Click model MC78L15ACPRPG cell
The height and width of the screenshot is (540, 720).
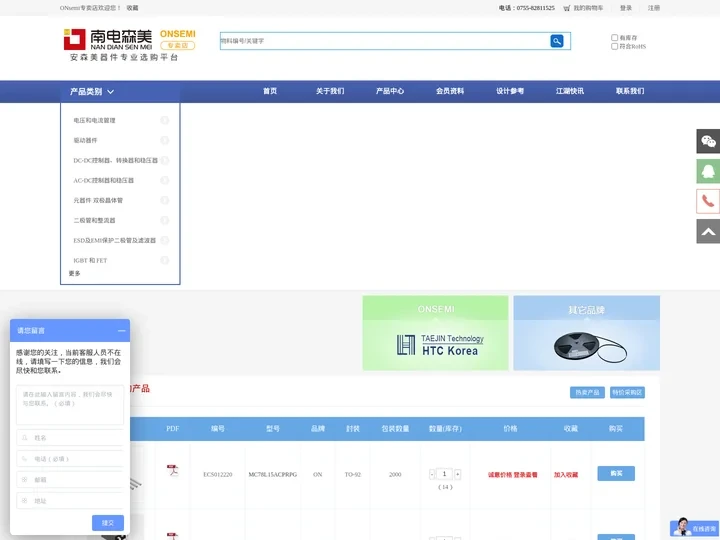[x=273, y=475]
